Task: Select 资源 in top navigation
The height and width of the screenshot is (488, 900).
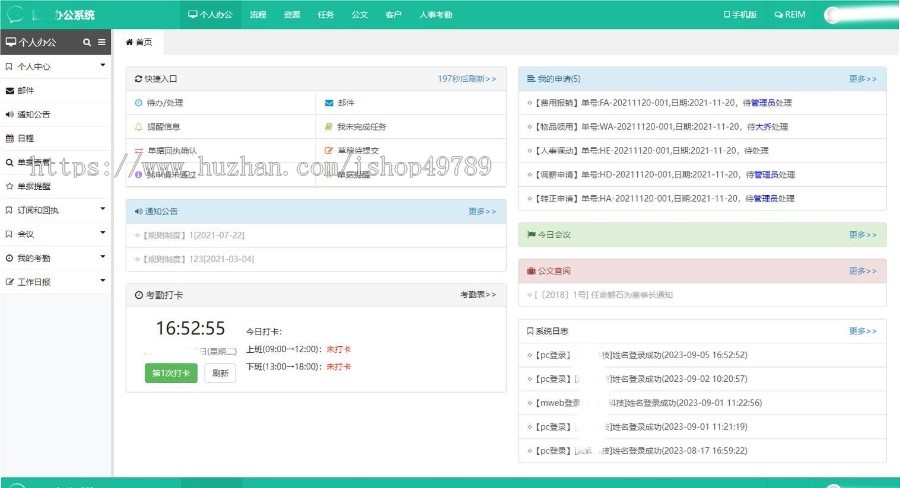Action: 292,14
